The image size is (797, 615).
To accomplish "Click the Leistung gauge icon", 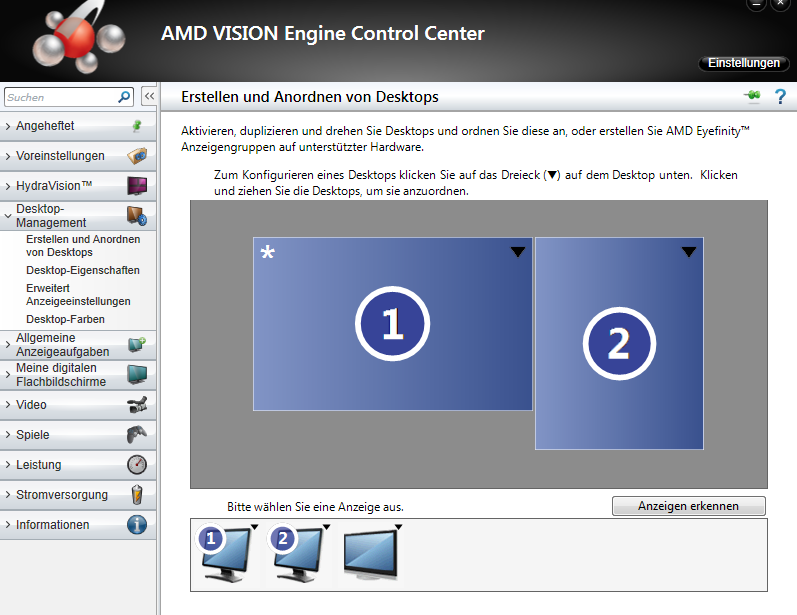I will tap(137, 465).
